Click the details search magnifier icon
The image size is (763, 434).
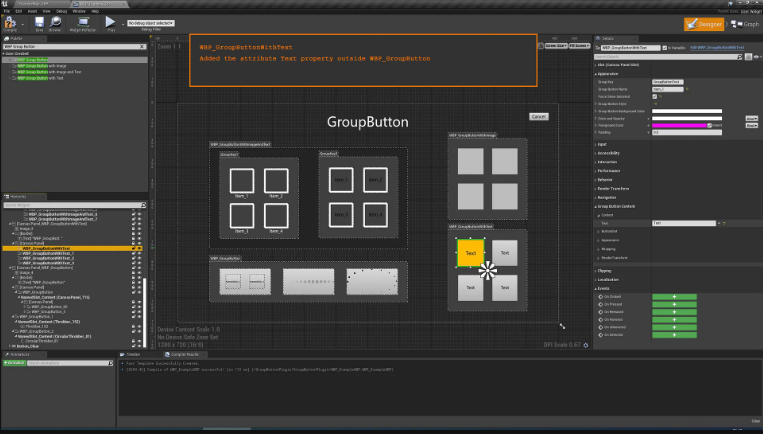tap(740, 57)
